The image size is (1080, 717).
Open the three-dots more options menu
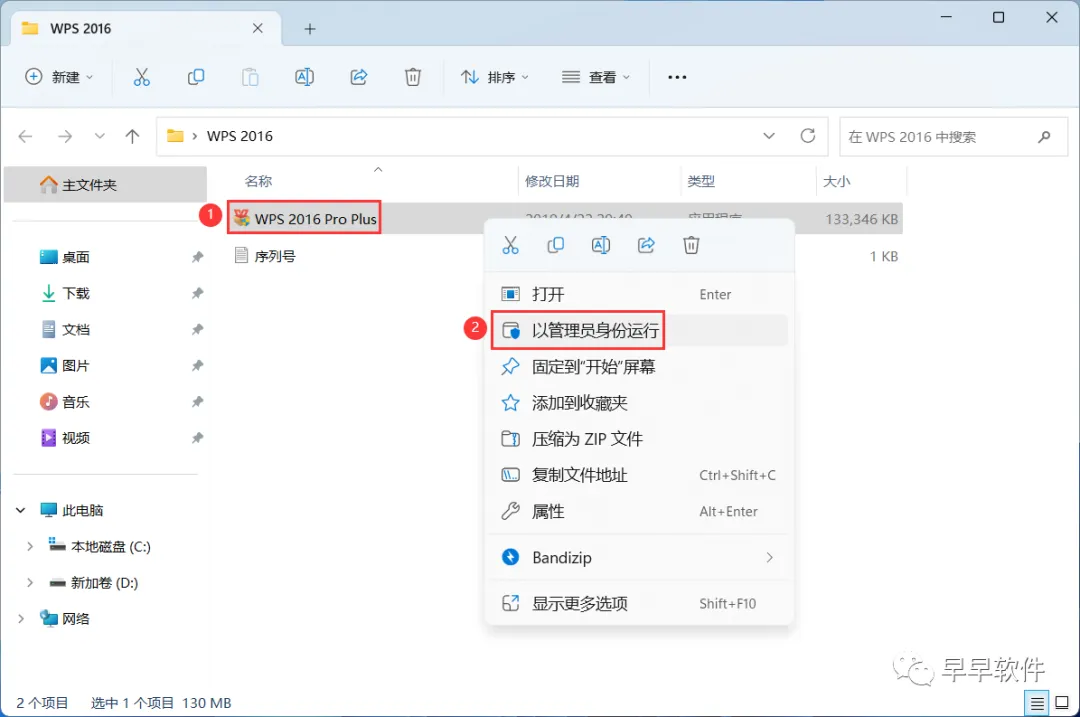(677, 77)
